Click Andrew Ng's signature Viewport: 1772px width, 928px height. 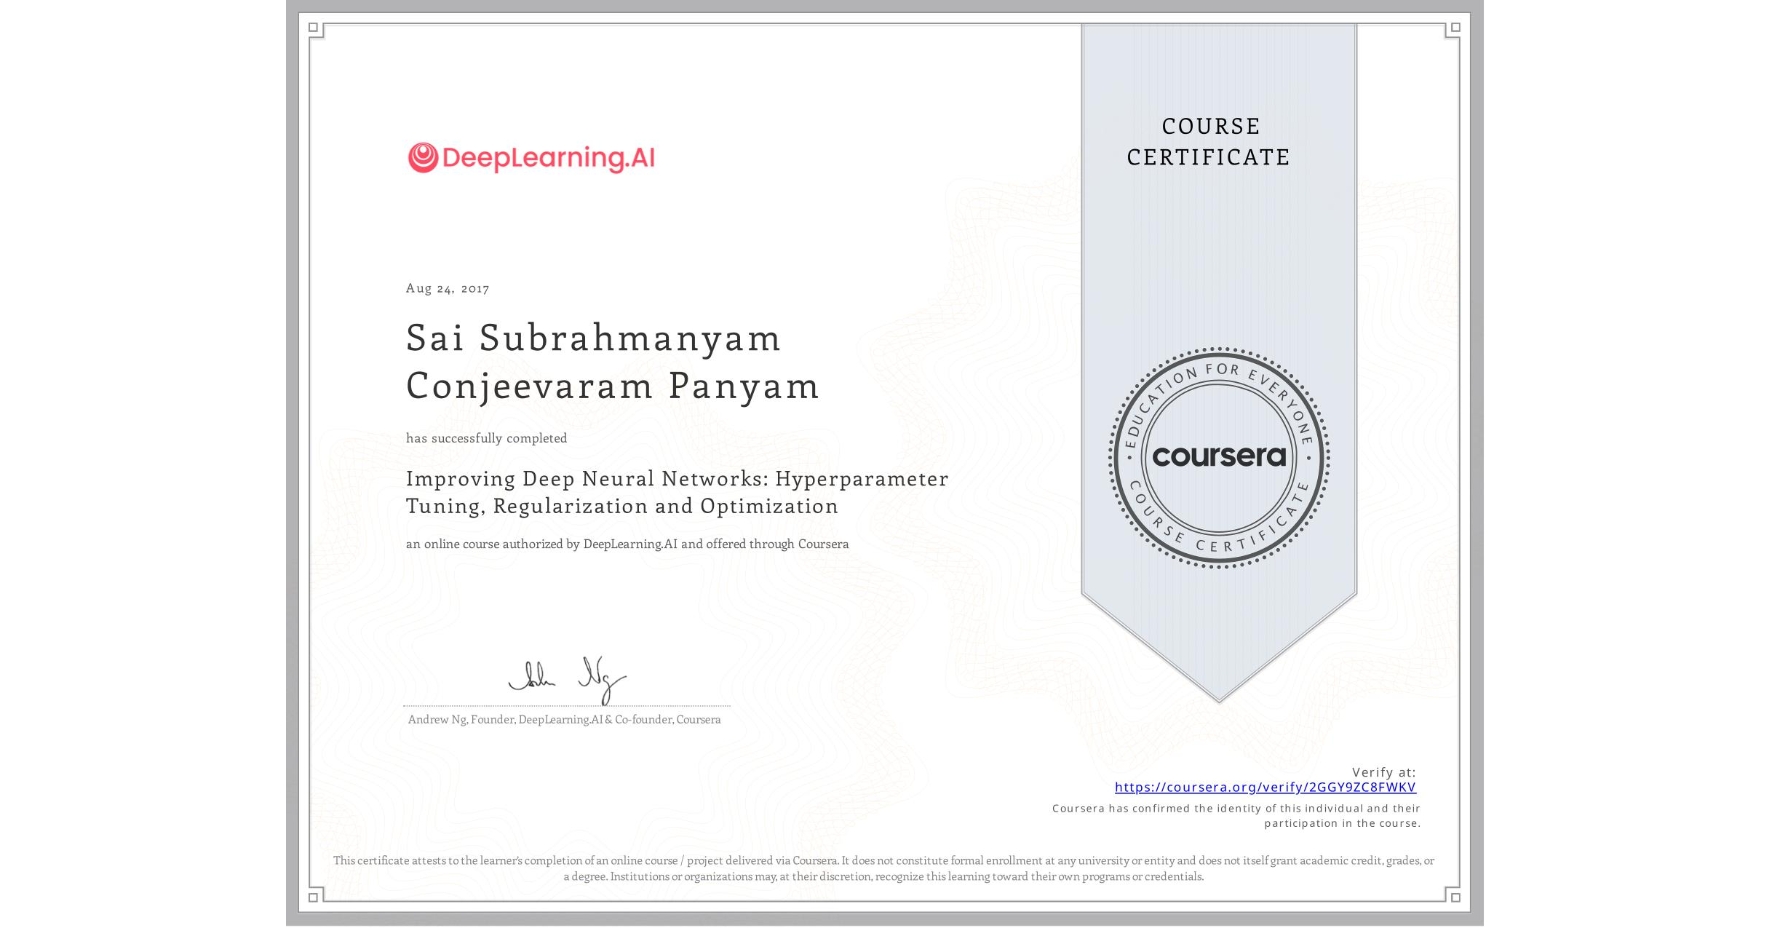(x=567, y=680)
